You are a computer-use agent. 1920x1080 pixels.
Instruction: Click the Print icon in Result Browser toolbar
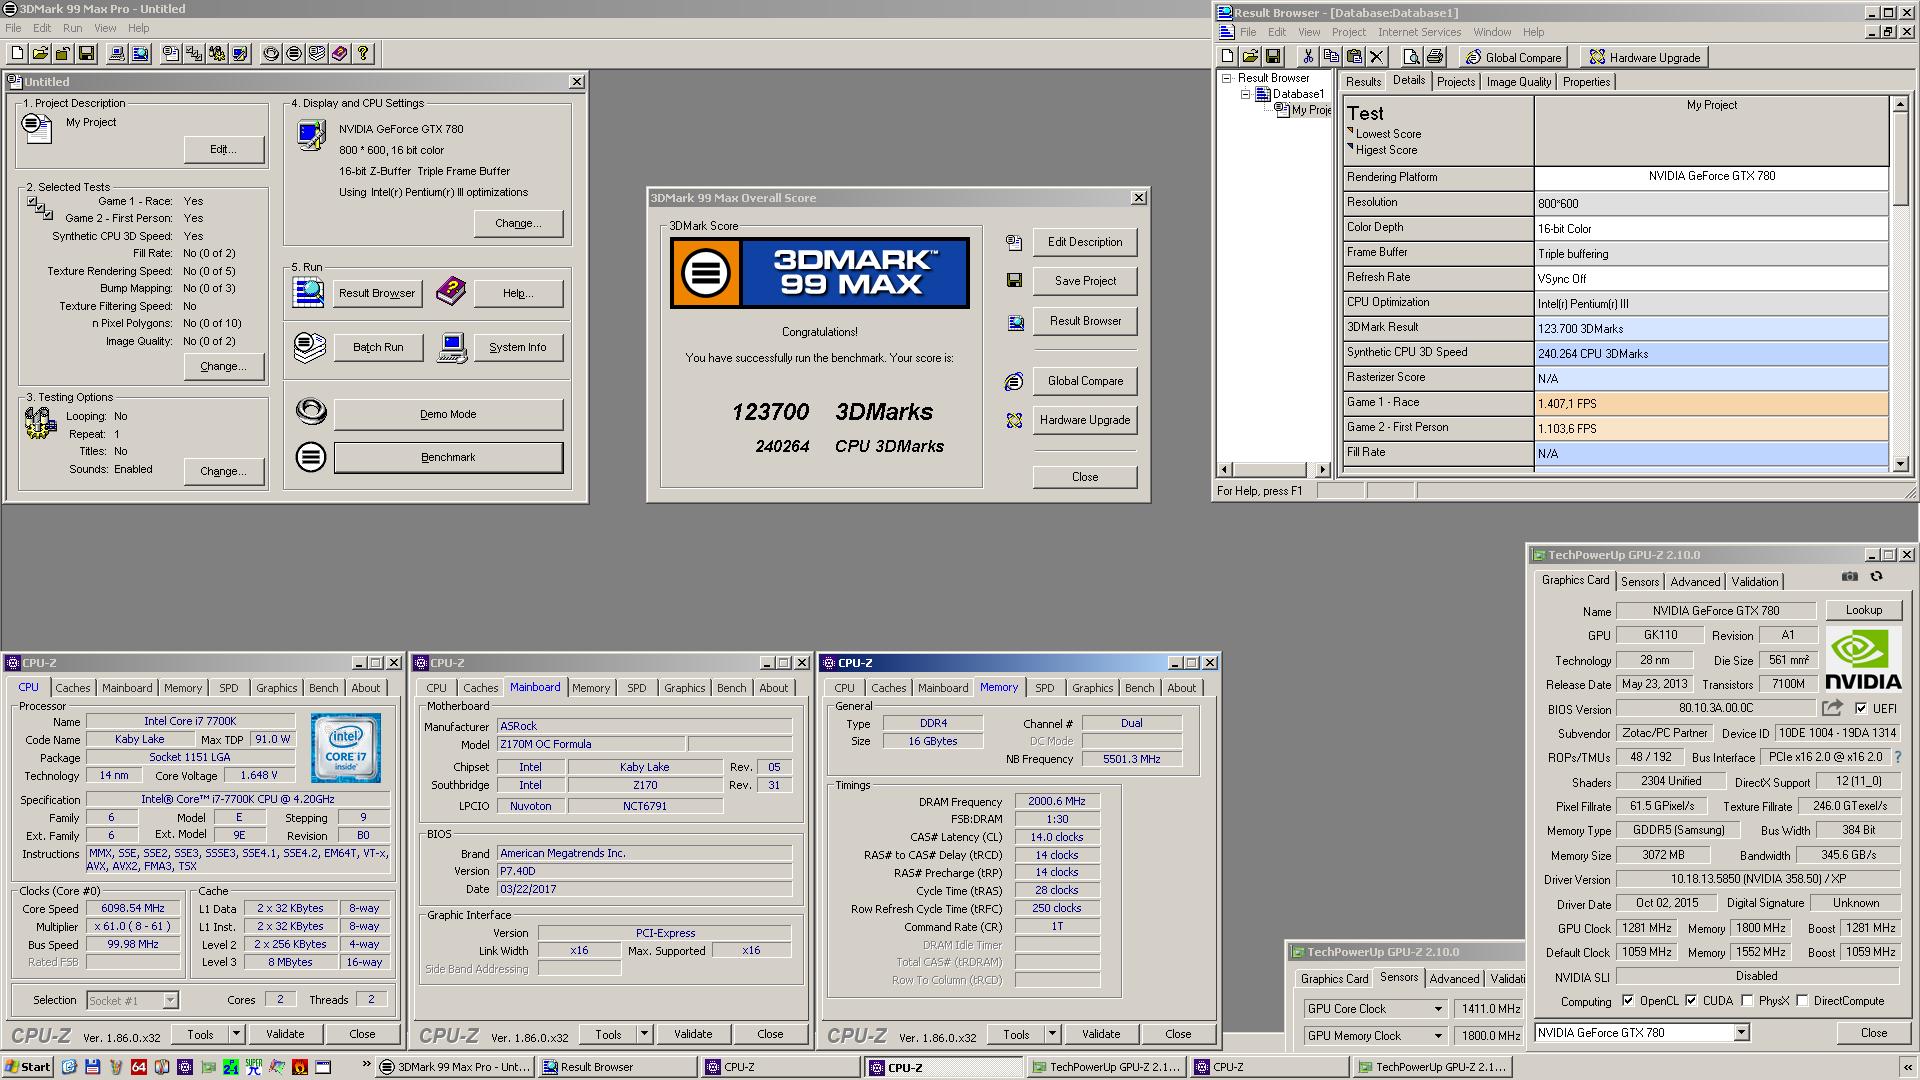(1435, 57)
